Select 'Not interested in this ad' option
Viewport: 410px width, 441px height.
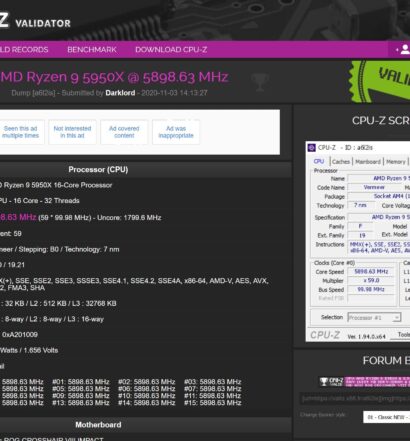(x=72, y=132)
